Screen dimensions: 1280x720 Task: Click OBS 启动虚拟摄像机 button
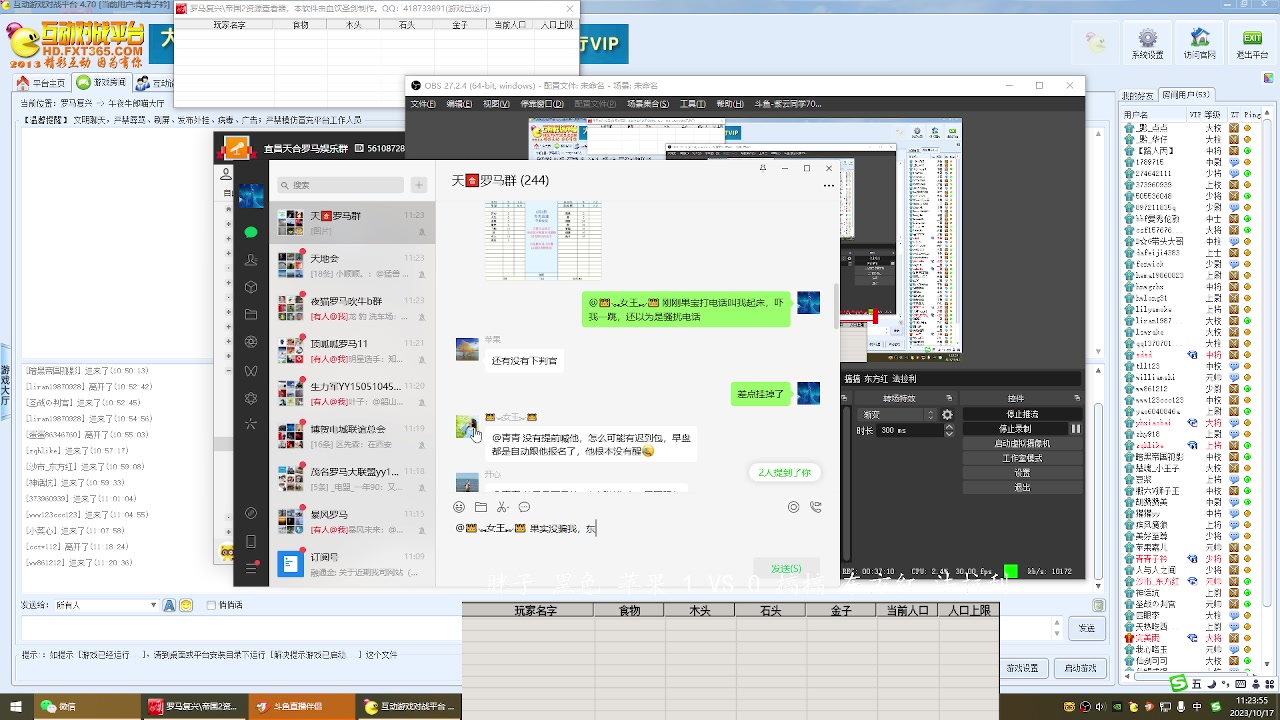1022,444
